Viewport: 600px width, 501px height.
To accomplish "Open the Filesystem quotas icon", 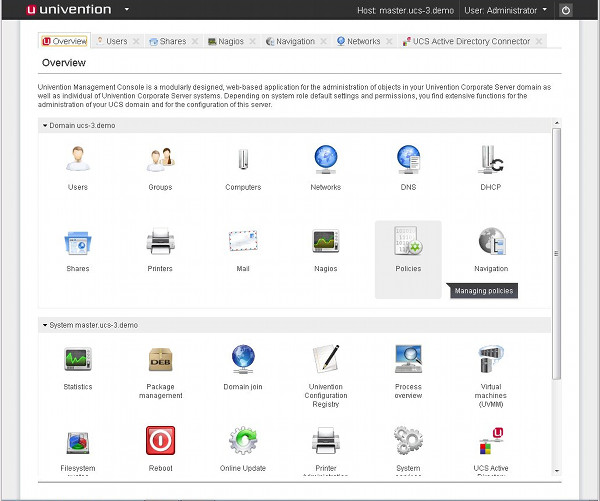I will [78, 443].
